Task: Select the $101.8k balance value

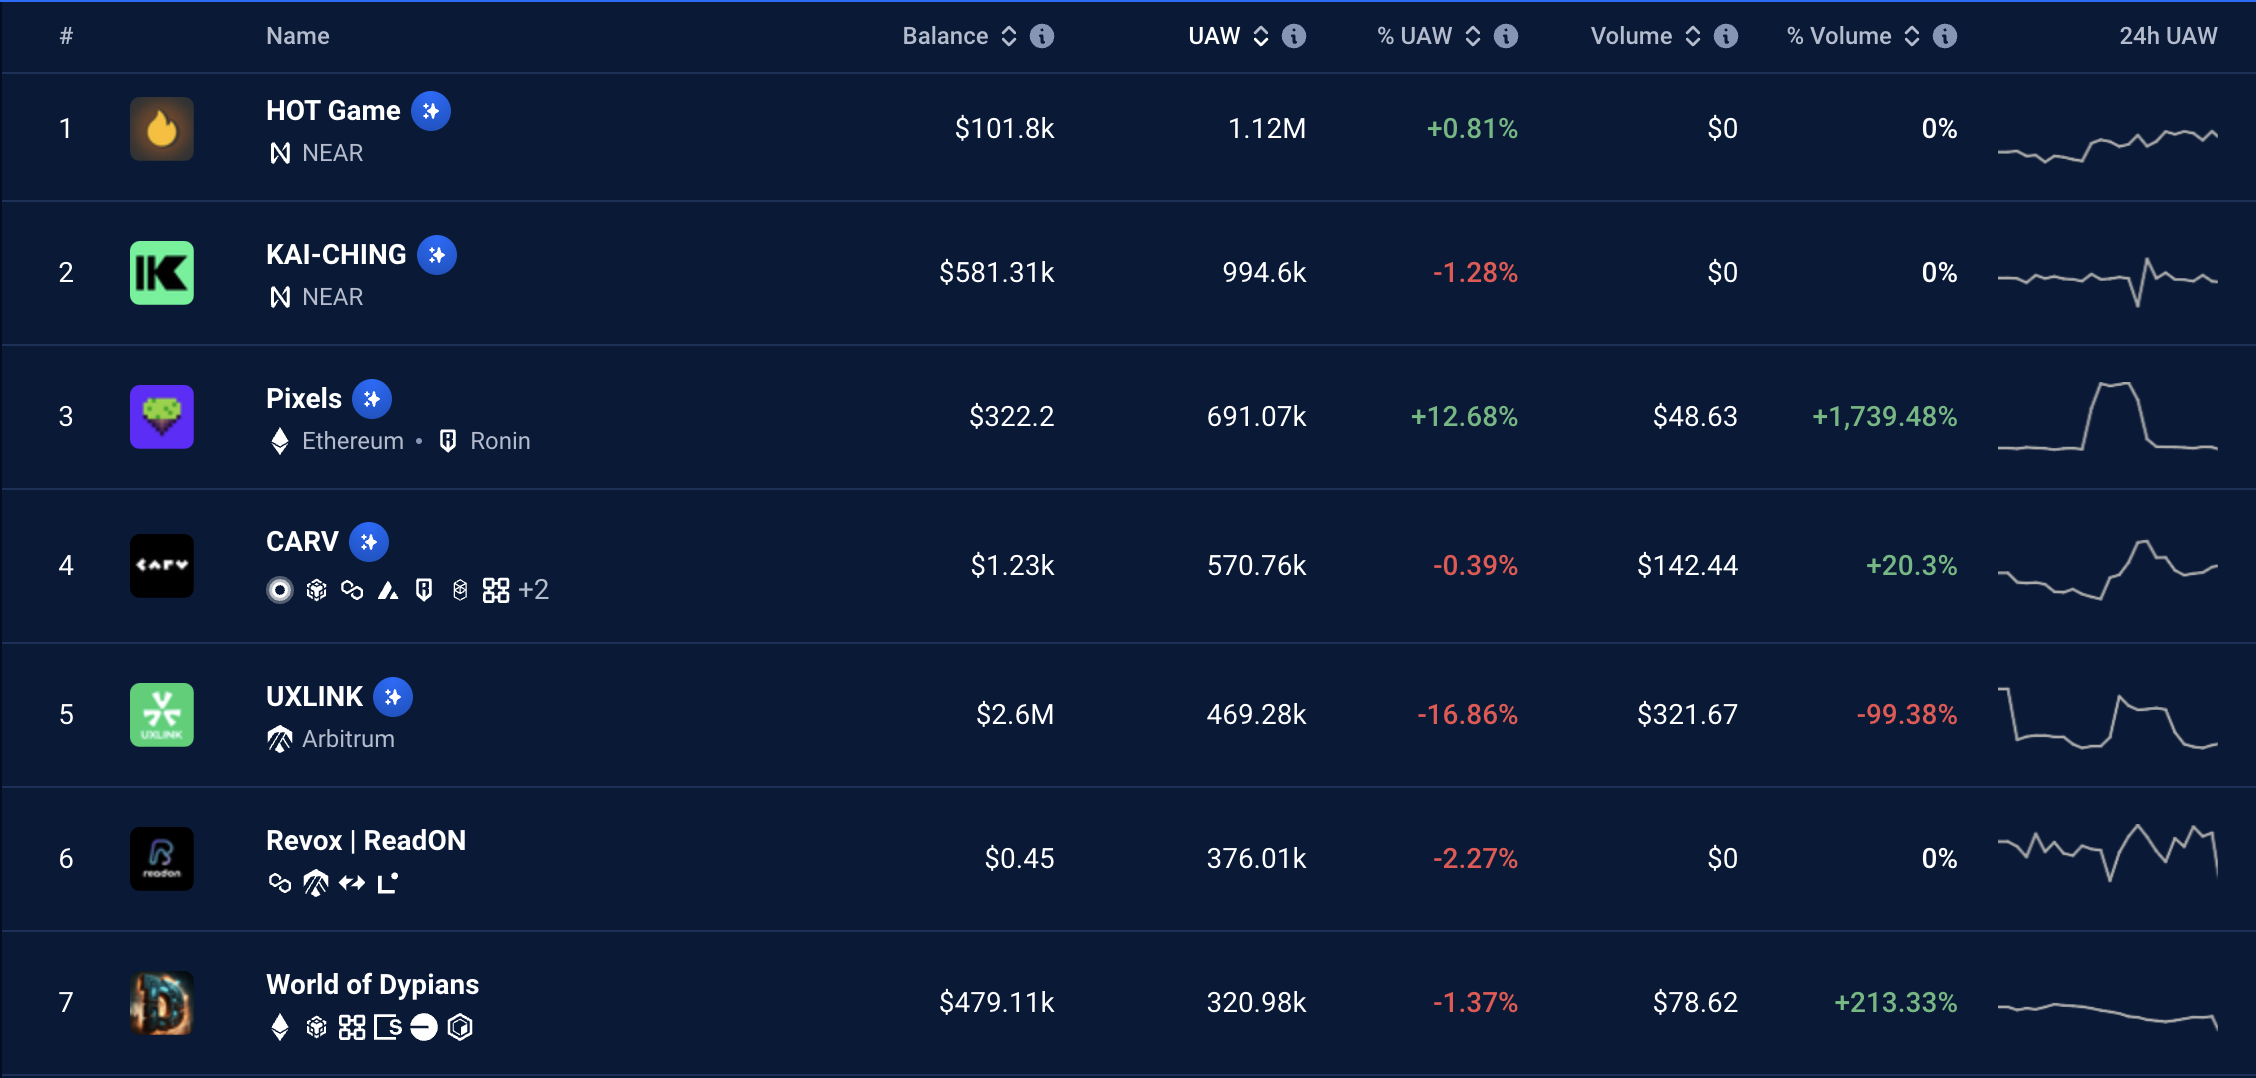Action: pos(1004,129)
